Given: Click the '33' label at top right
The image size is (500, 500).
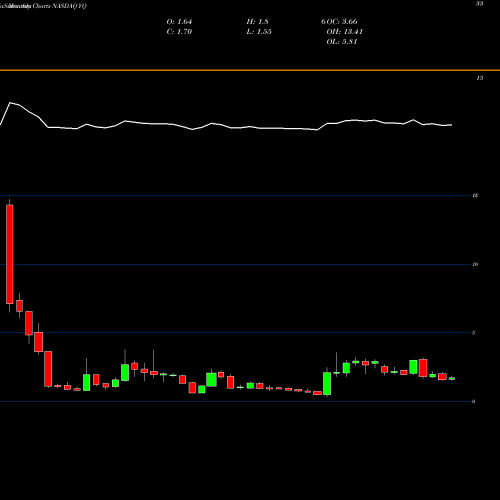Looking at the screenshot, I should click(480, 4).
